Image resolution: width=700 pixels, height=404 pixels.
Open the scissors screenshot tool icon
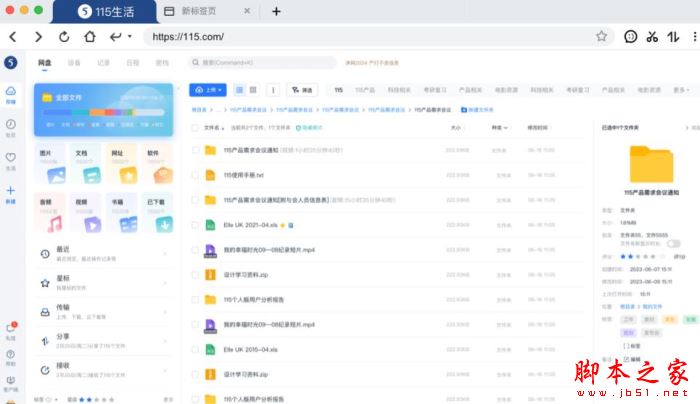click(x=652, y=37)
